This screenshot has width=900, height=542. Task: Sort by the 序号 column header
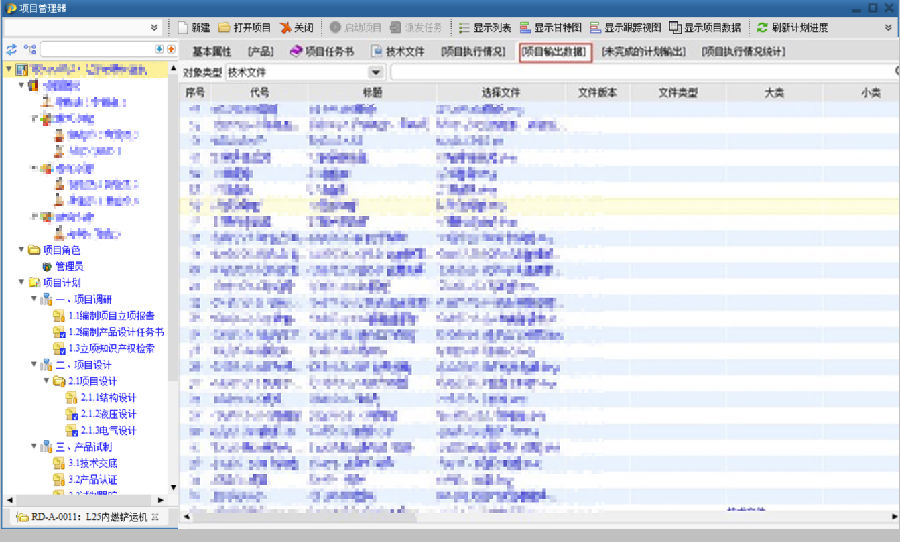pyautogui.click(x=195, y=92)
